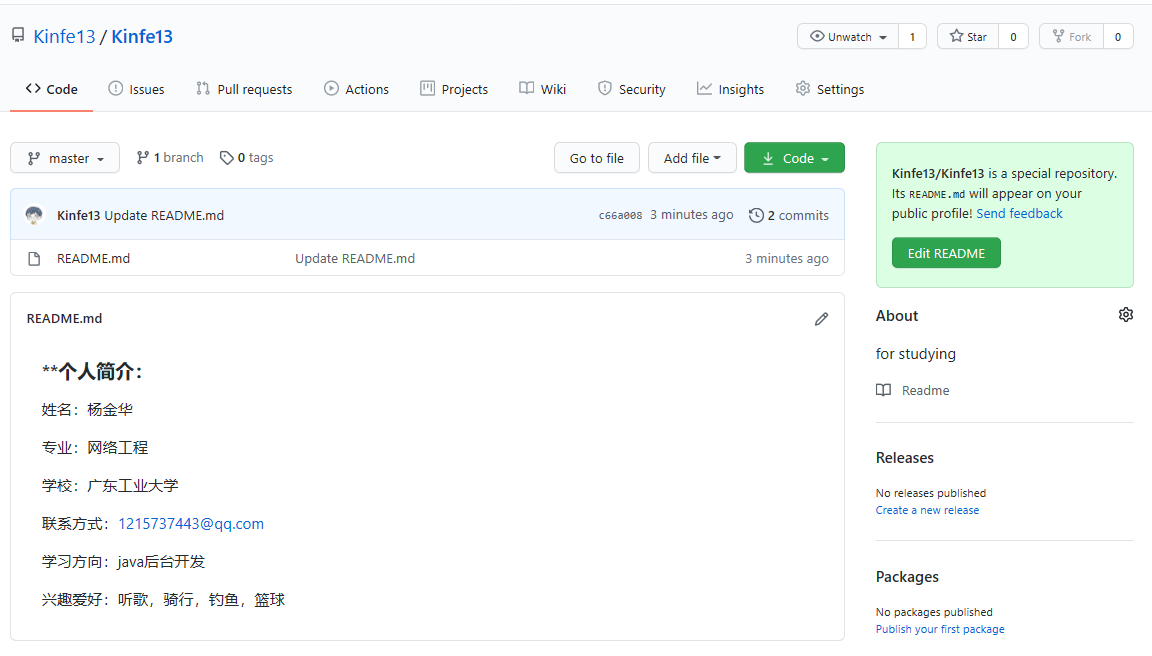1152x656 pixels.
Task: Star this repository
Action: point(968,37)
